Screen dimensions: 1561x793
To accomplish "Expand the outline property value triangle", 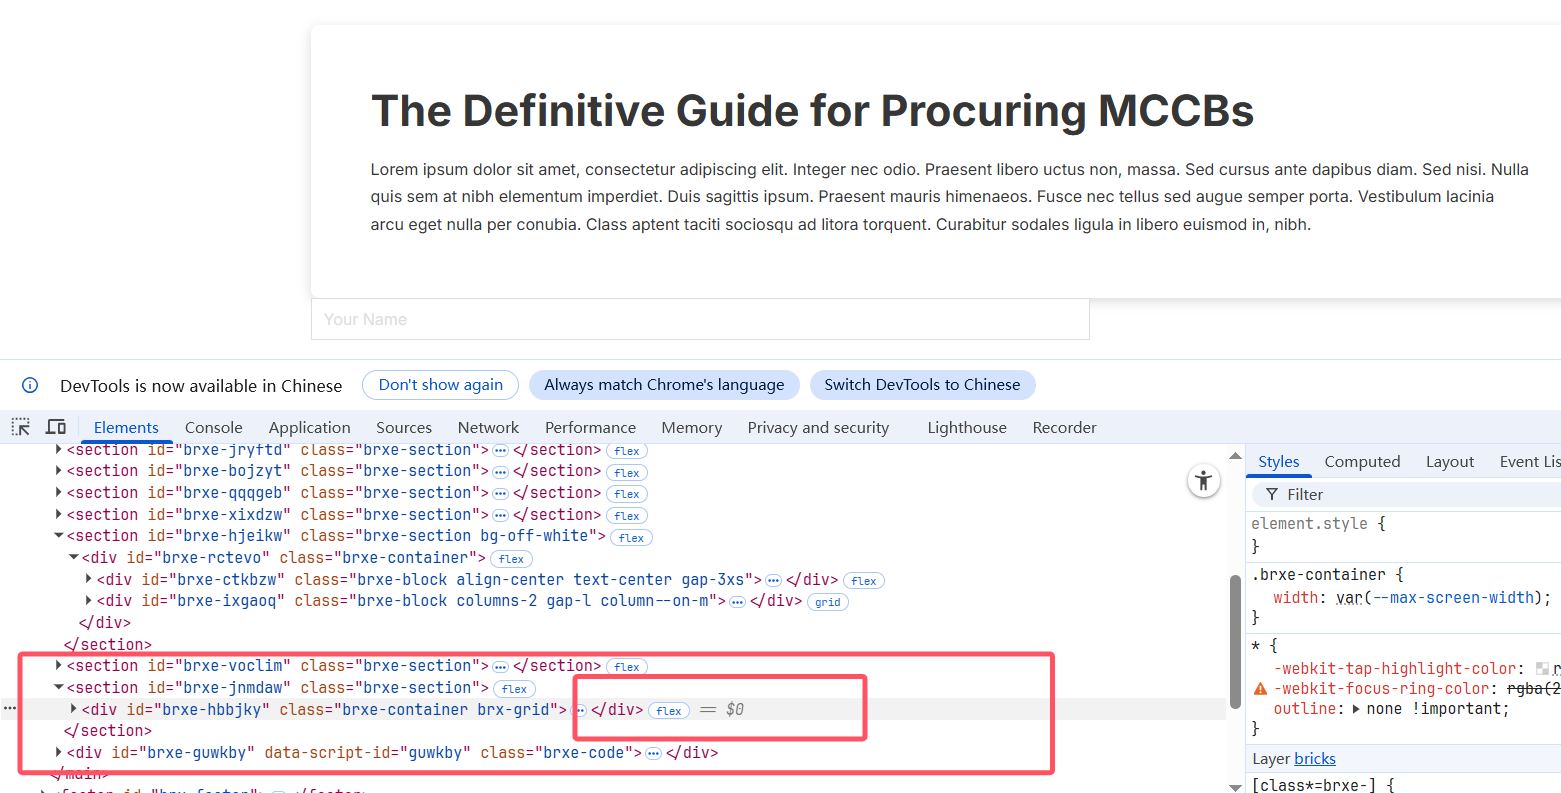I will [x=1356, y=709].
